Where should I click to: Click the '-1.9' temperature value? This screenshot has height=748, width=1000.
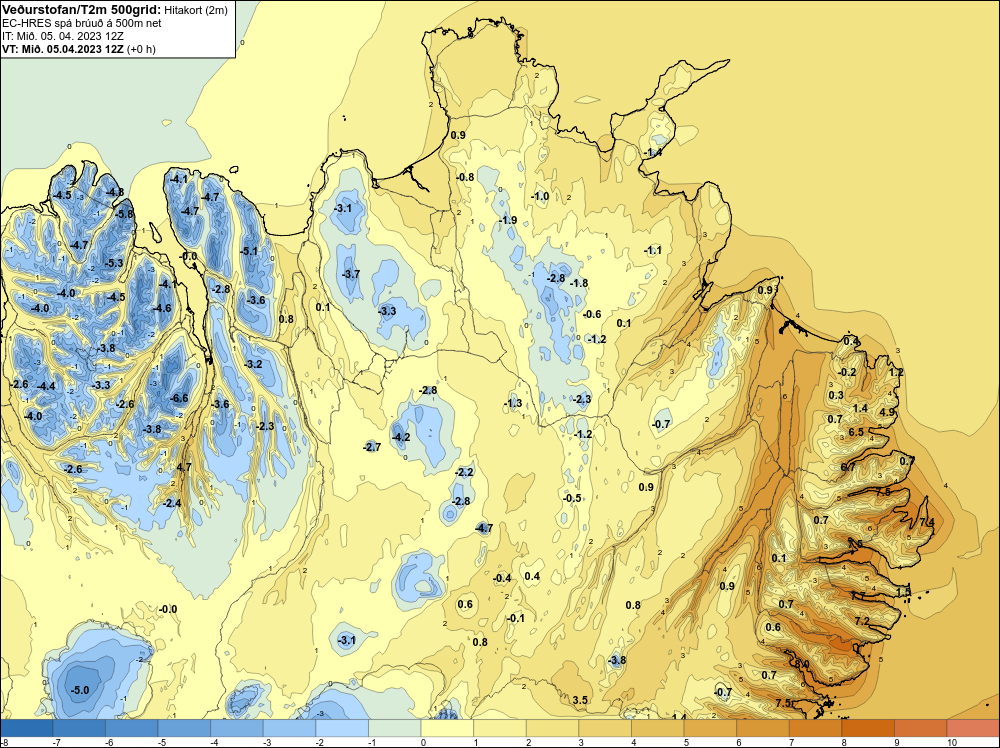508,220
